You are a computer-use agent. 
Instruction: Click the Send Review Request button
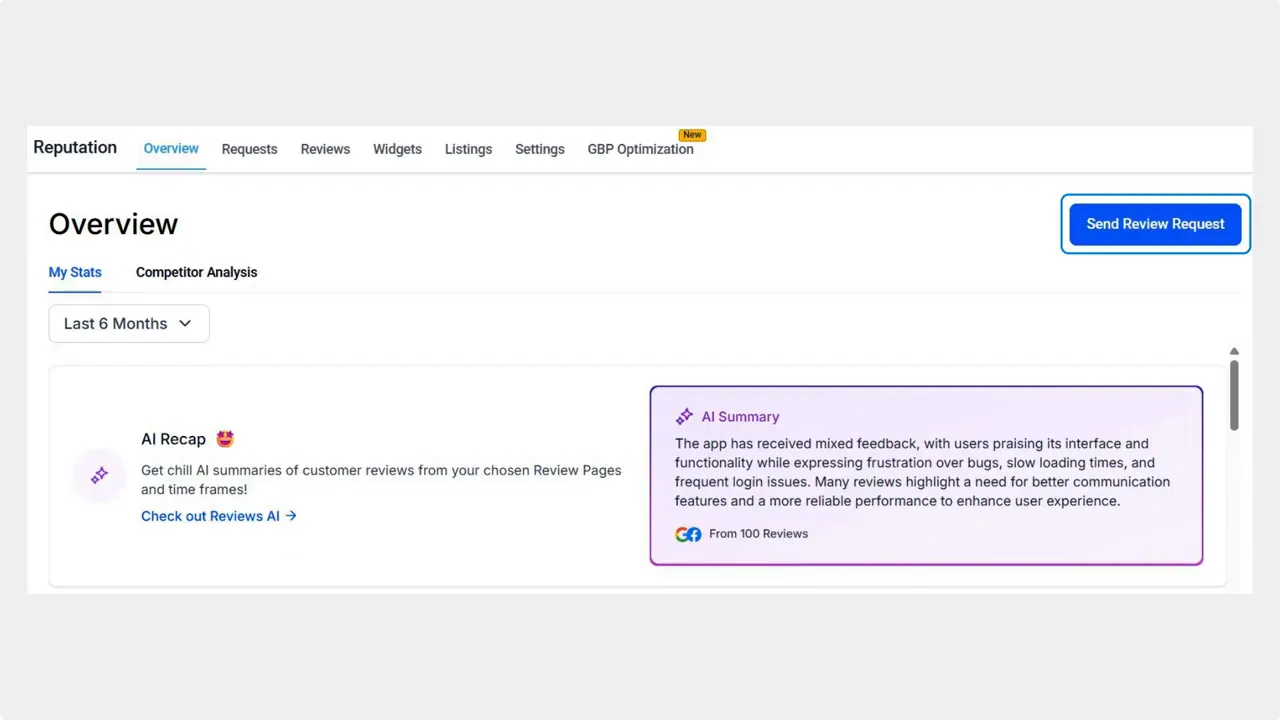(x=1155, y=223)
